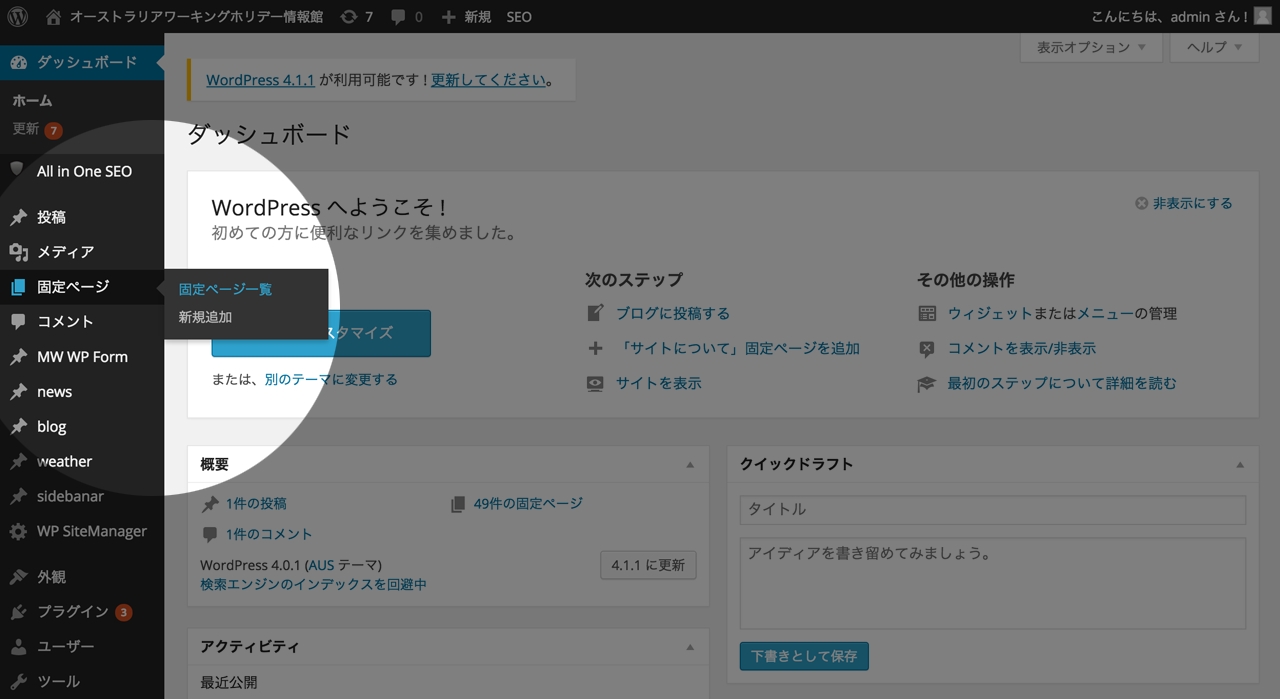Dismiss welcome panel with 非表示にする
The width and height of the screenshot is (1280, 699).
point(1184,203)
